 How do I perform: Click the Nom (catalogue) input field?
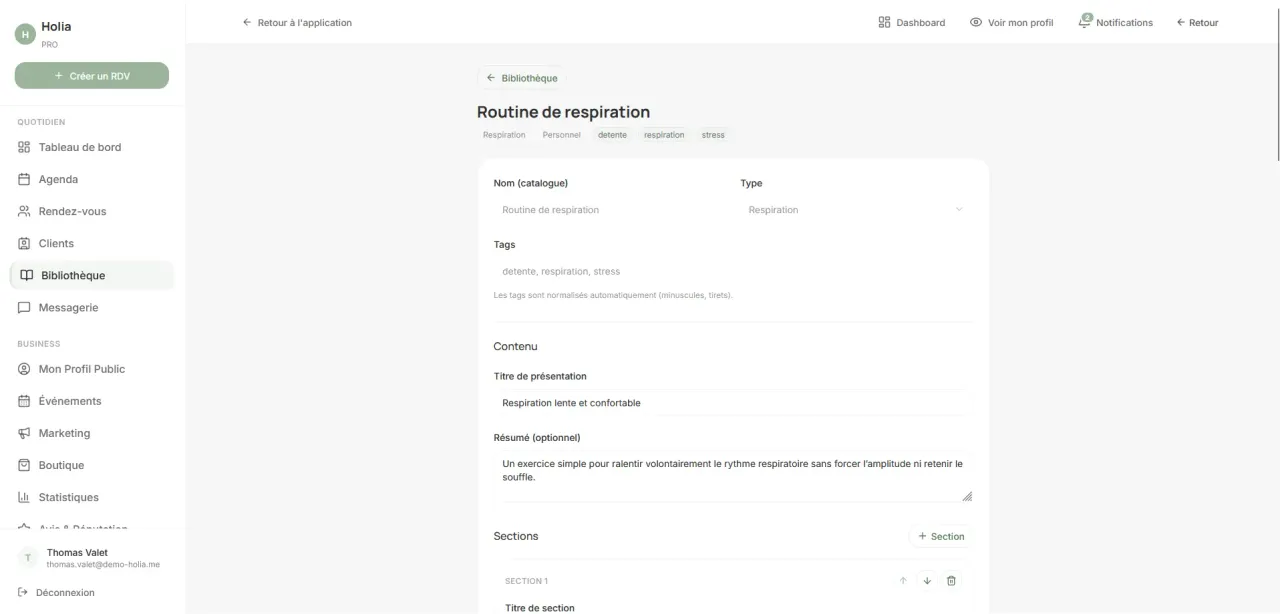610,210
